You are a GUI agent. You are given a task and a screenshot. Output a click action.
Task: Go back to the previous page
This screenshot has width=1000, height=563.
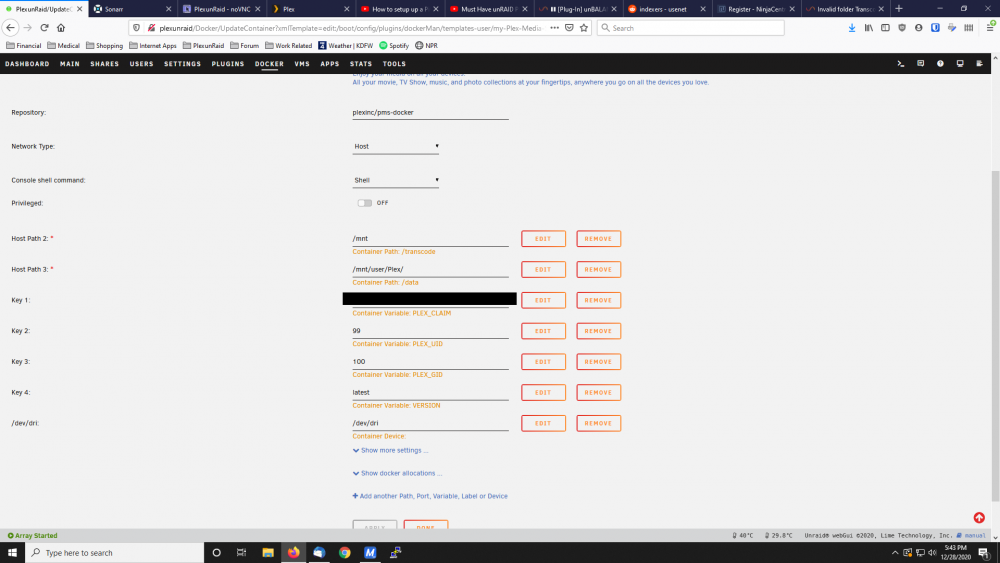pyautogui.click(x=10, y=28)
